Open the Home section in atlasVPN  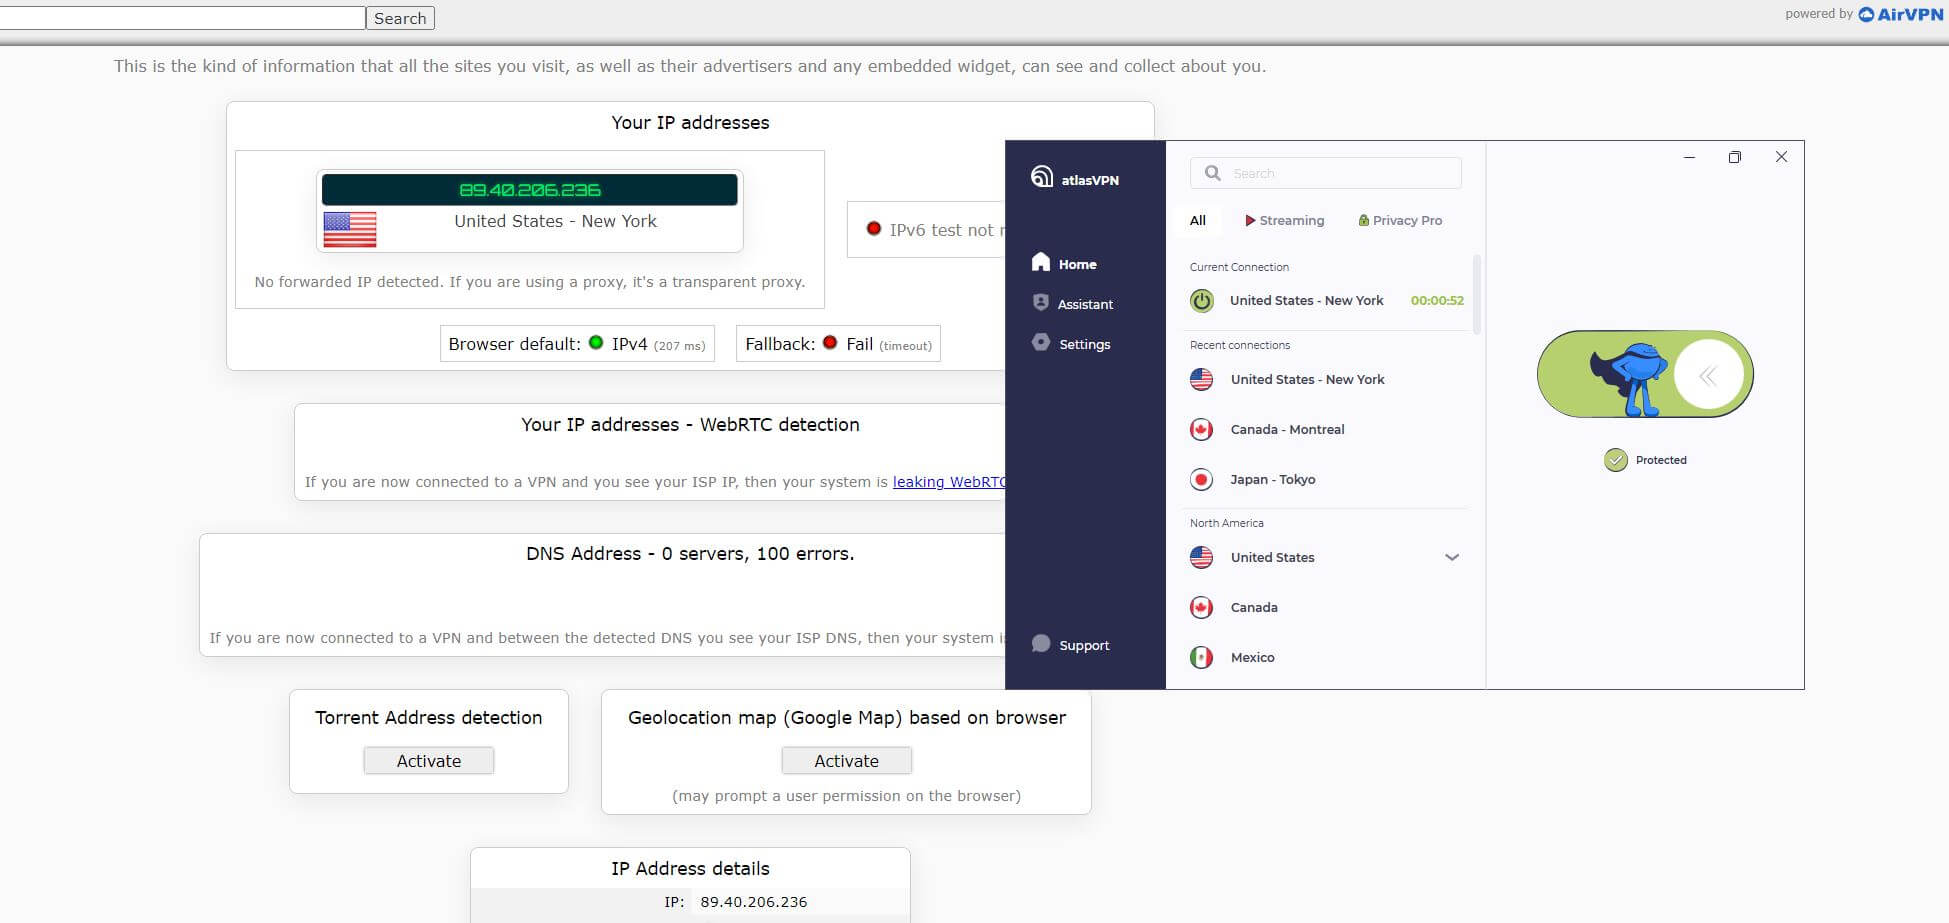click(1064, 263)
